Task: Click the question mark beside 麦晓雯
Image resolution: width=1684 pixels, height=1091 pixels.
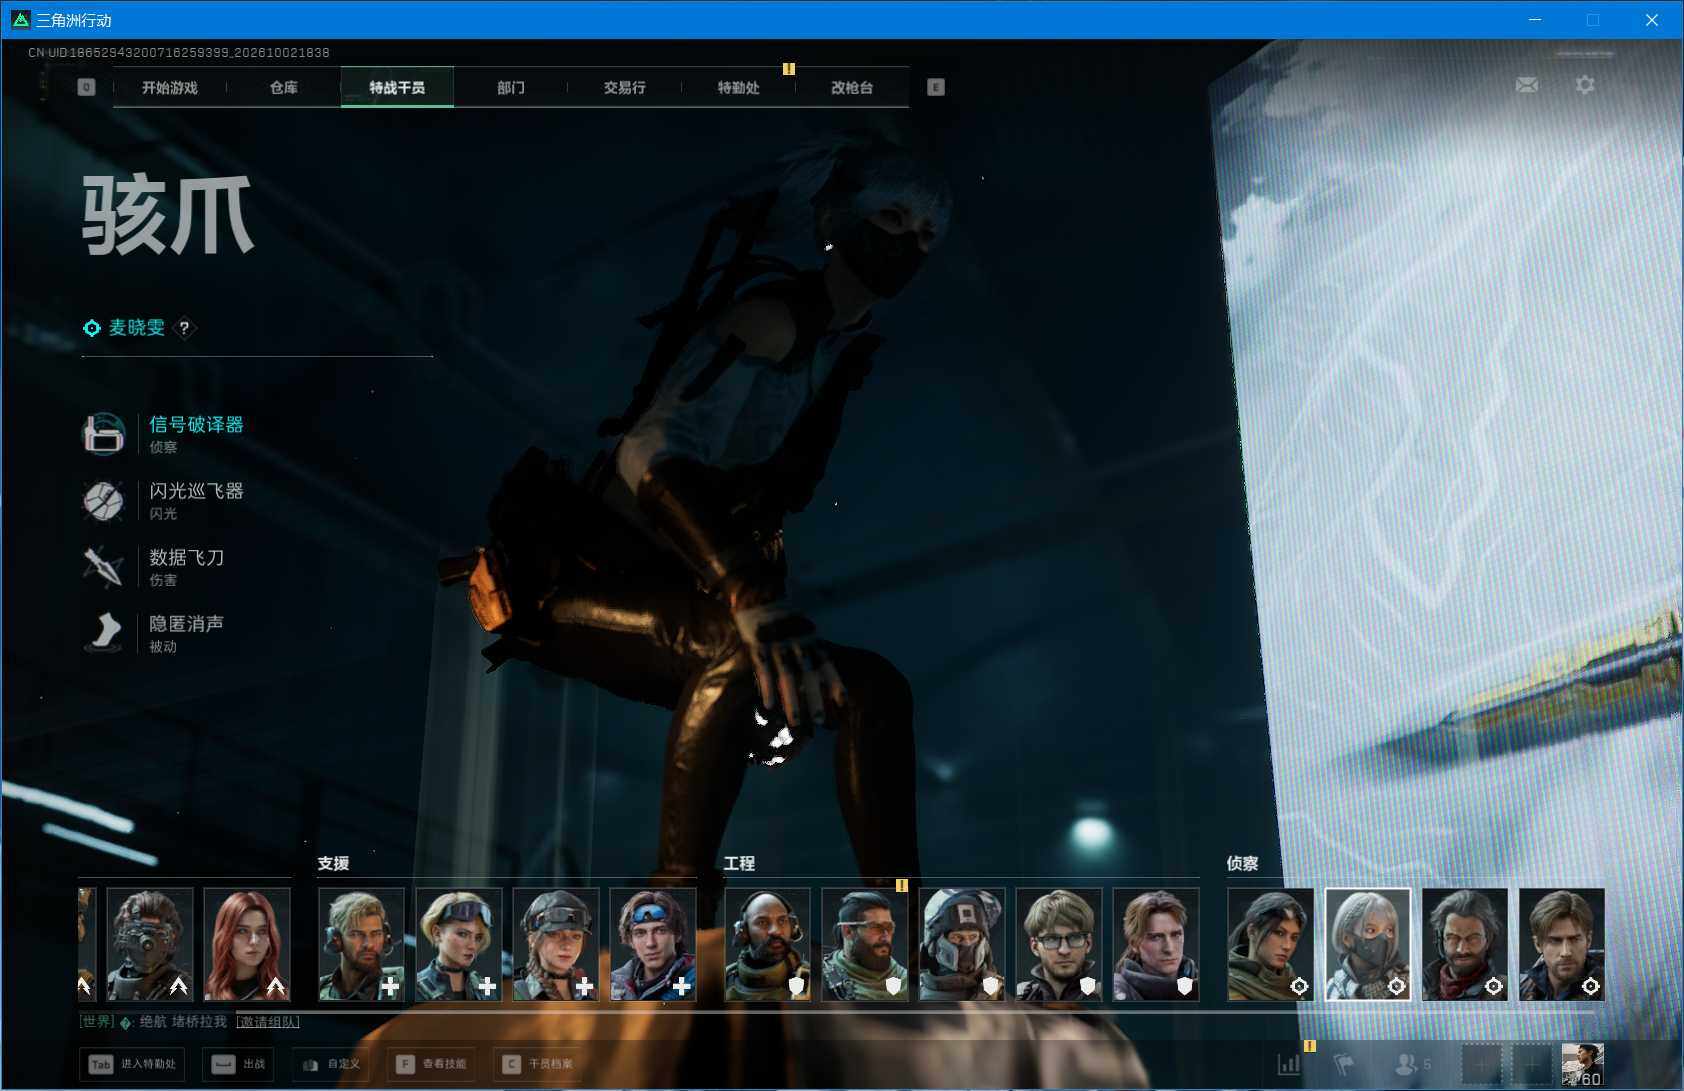Action: click(184, 328)
